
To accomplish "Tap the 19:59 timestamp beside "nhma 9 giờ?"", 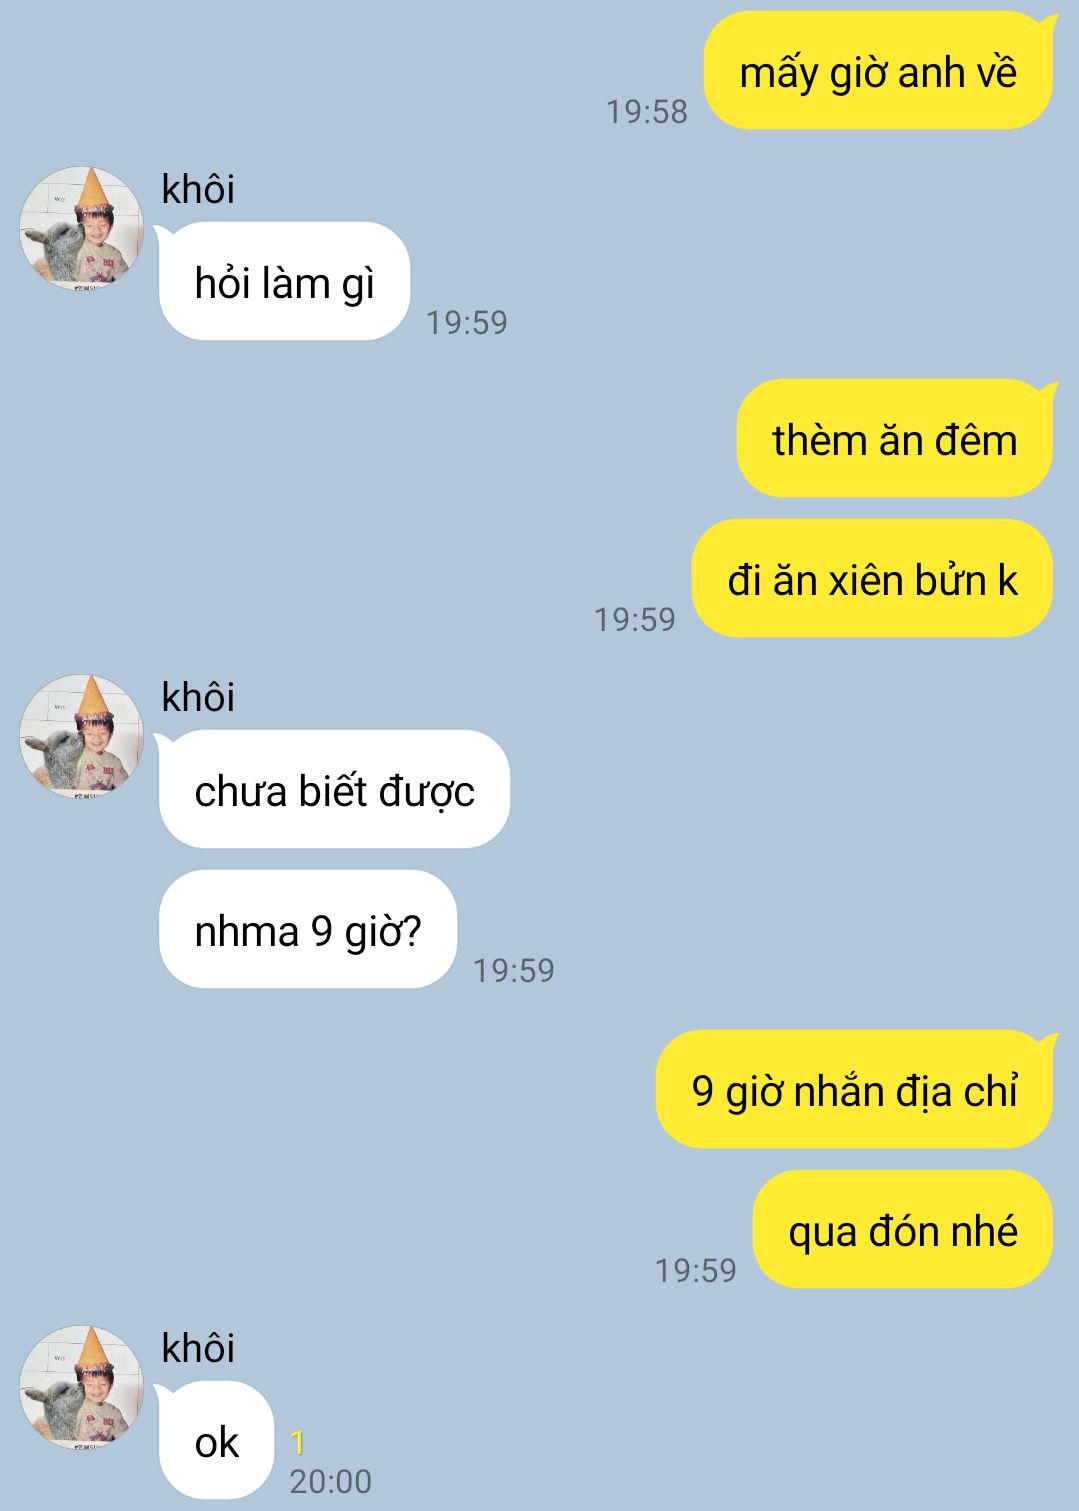I will pos(513,970).
